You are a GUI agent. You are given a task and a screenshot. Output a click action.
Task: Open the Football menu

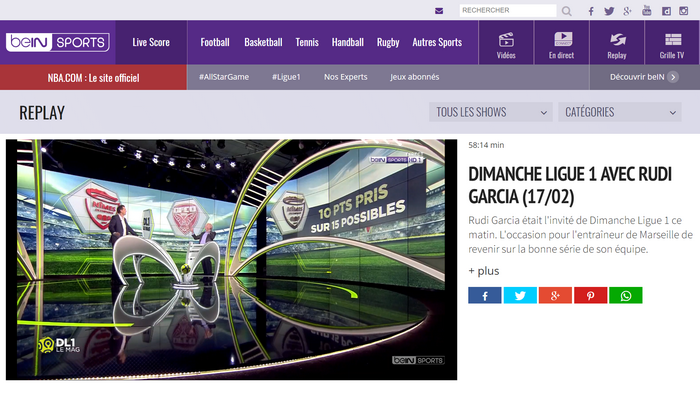(215, 42)
